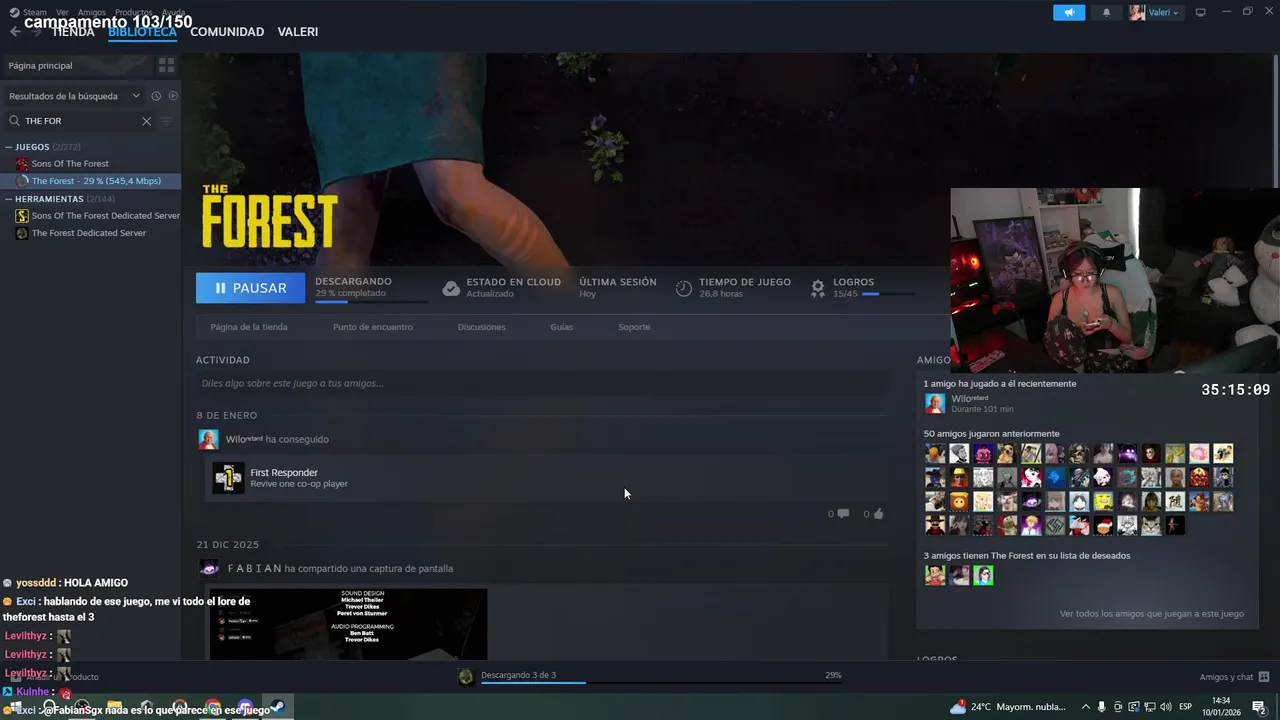Open the Logros gear icon

818,288
